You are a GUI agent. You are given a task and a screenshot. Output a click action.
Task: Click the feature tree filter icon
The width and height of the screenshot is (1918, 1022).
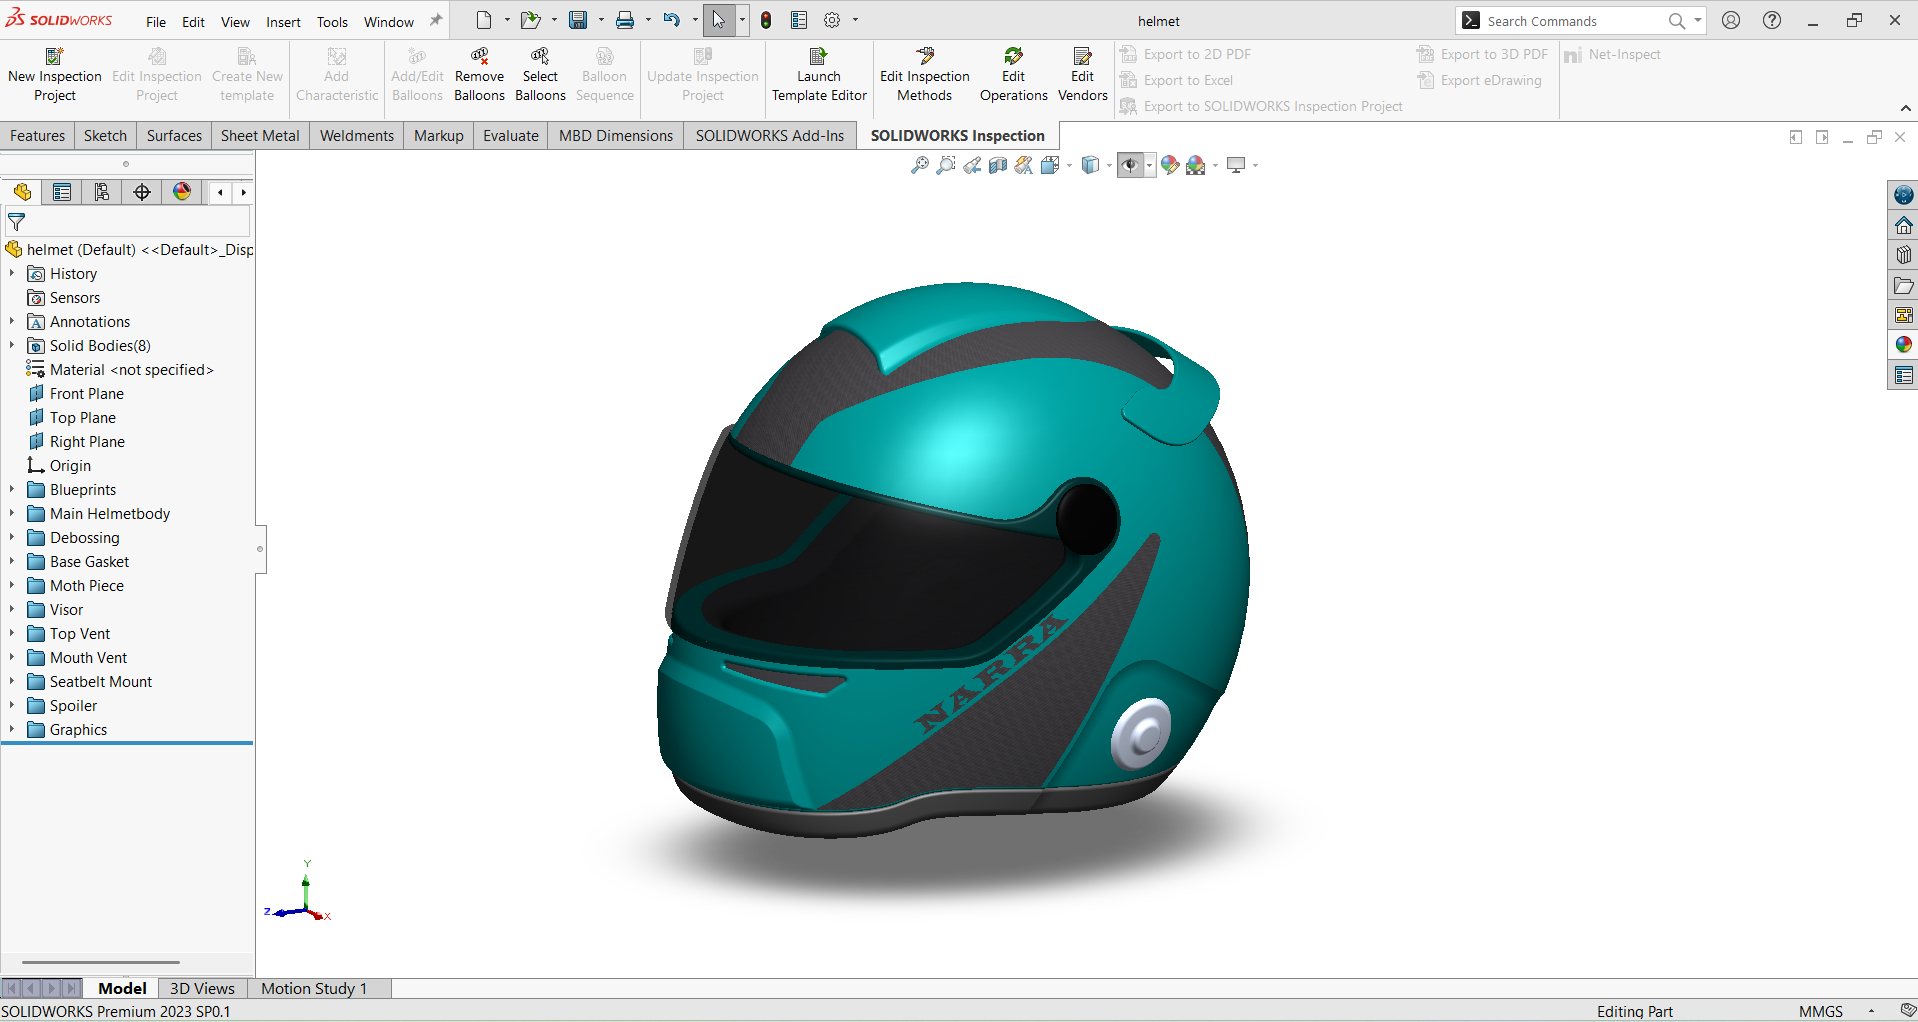pos(17,222)
